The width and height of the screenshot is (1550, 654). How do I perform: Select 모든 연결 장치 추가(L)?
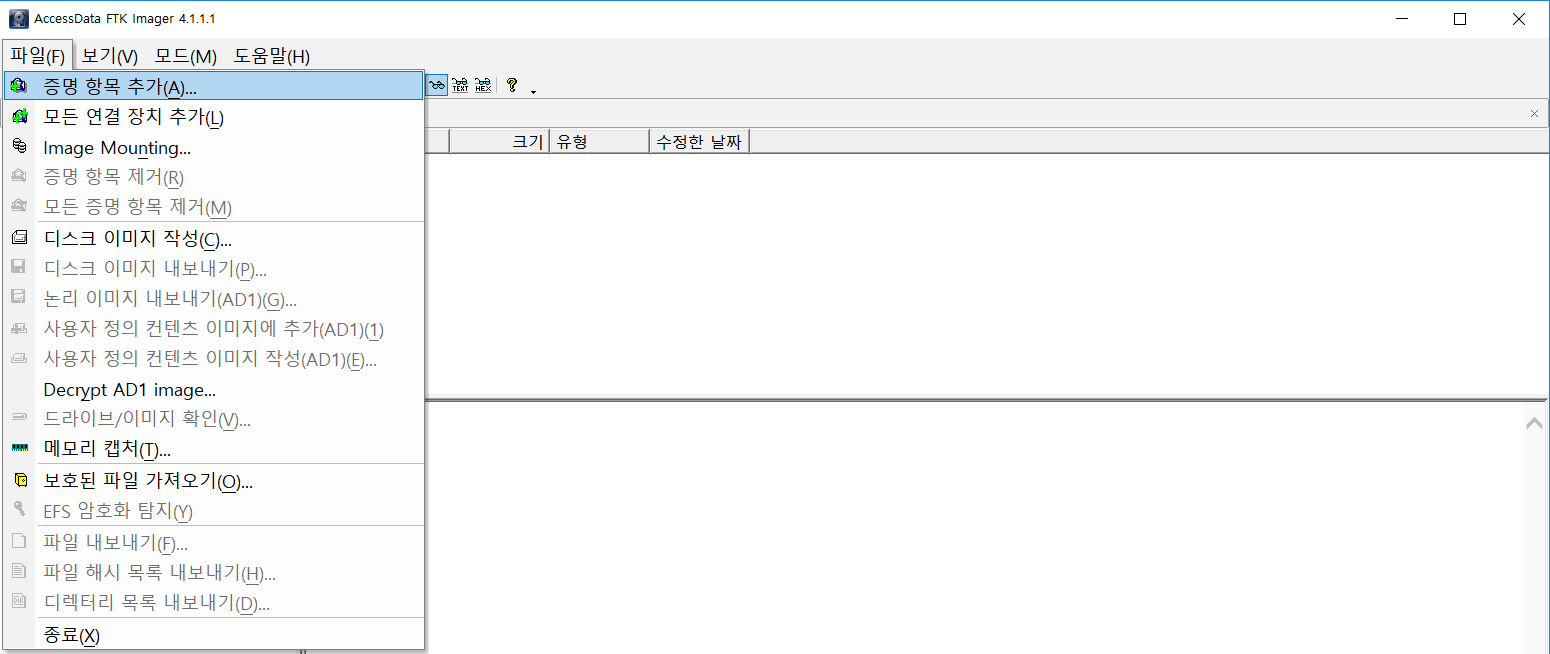[213, 117]
